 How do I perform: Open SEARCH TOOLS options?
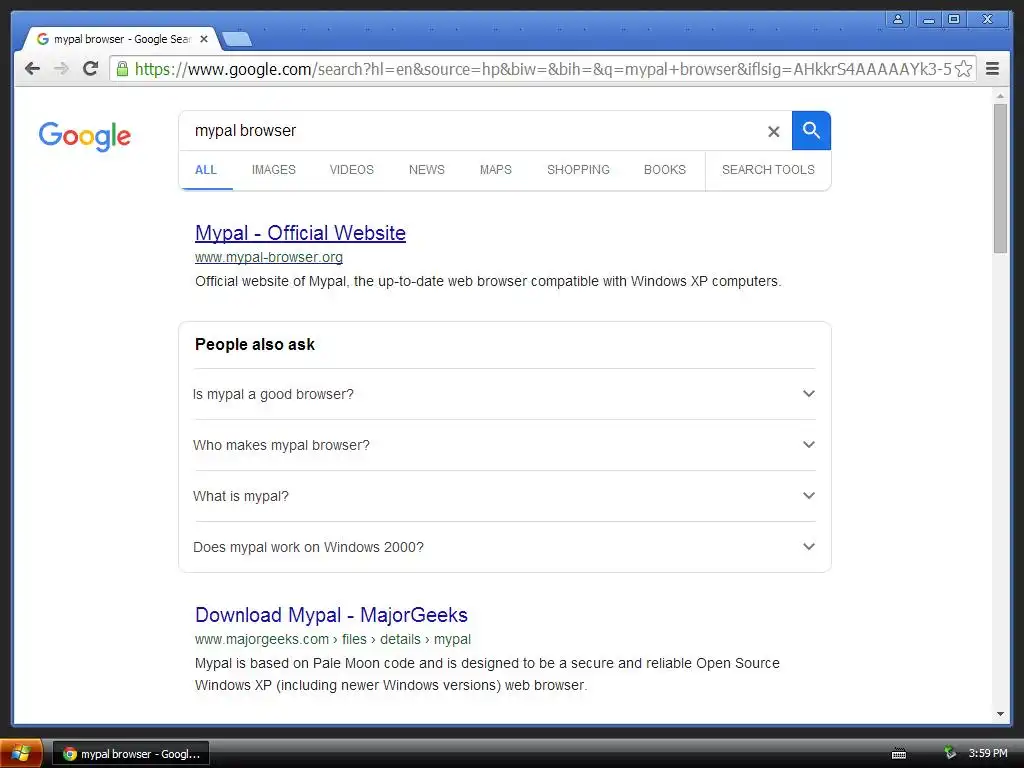coord(768,170)
